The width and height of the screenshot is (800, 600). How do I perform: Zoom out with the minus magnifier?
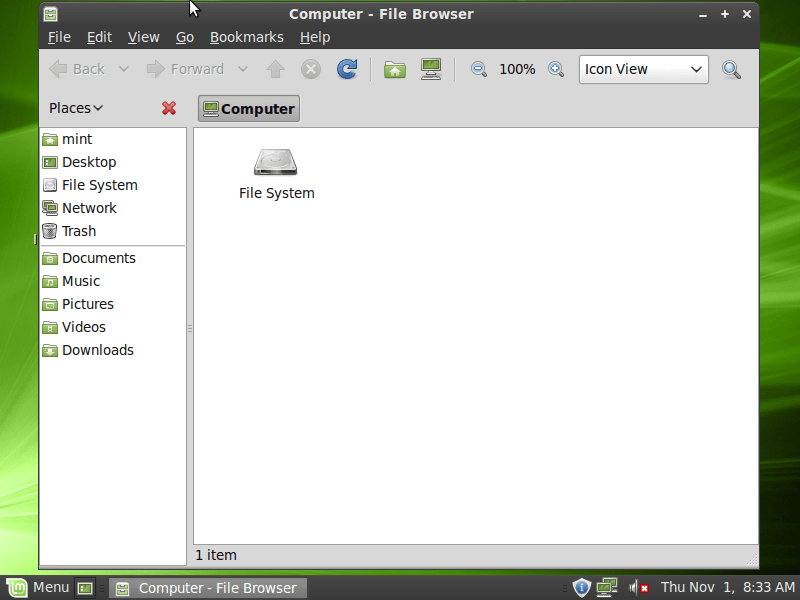(x=479, y=69)
